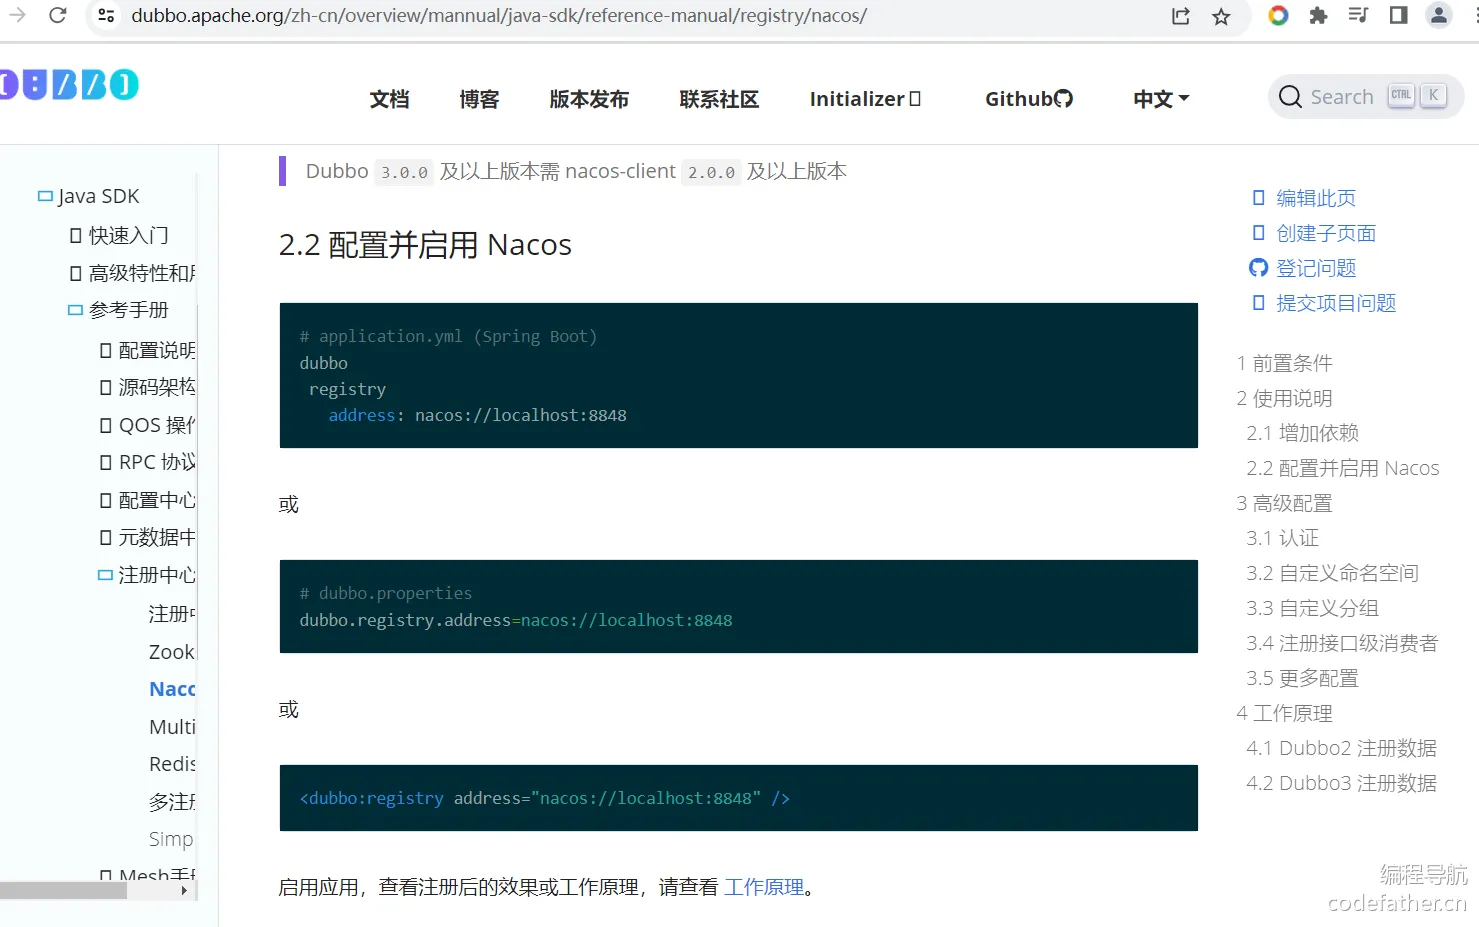Click the 登记问题 link
Screen dimensions: 1479x927
pos(1316,268)
